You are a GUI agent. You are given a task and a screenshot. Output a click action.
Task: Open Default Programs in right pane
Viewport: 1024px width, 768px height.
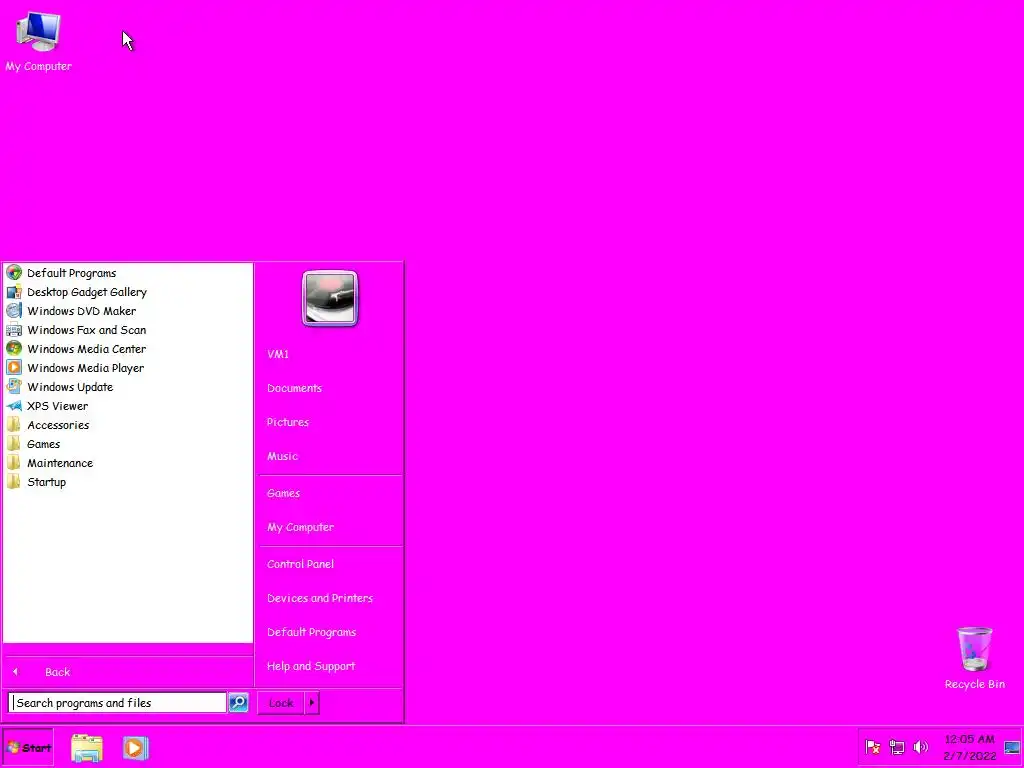coord(311,632)
